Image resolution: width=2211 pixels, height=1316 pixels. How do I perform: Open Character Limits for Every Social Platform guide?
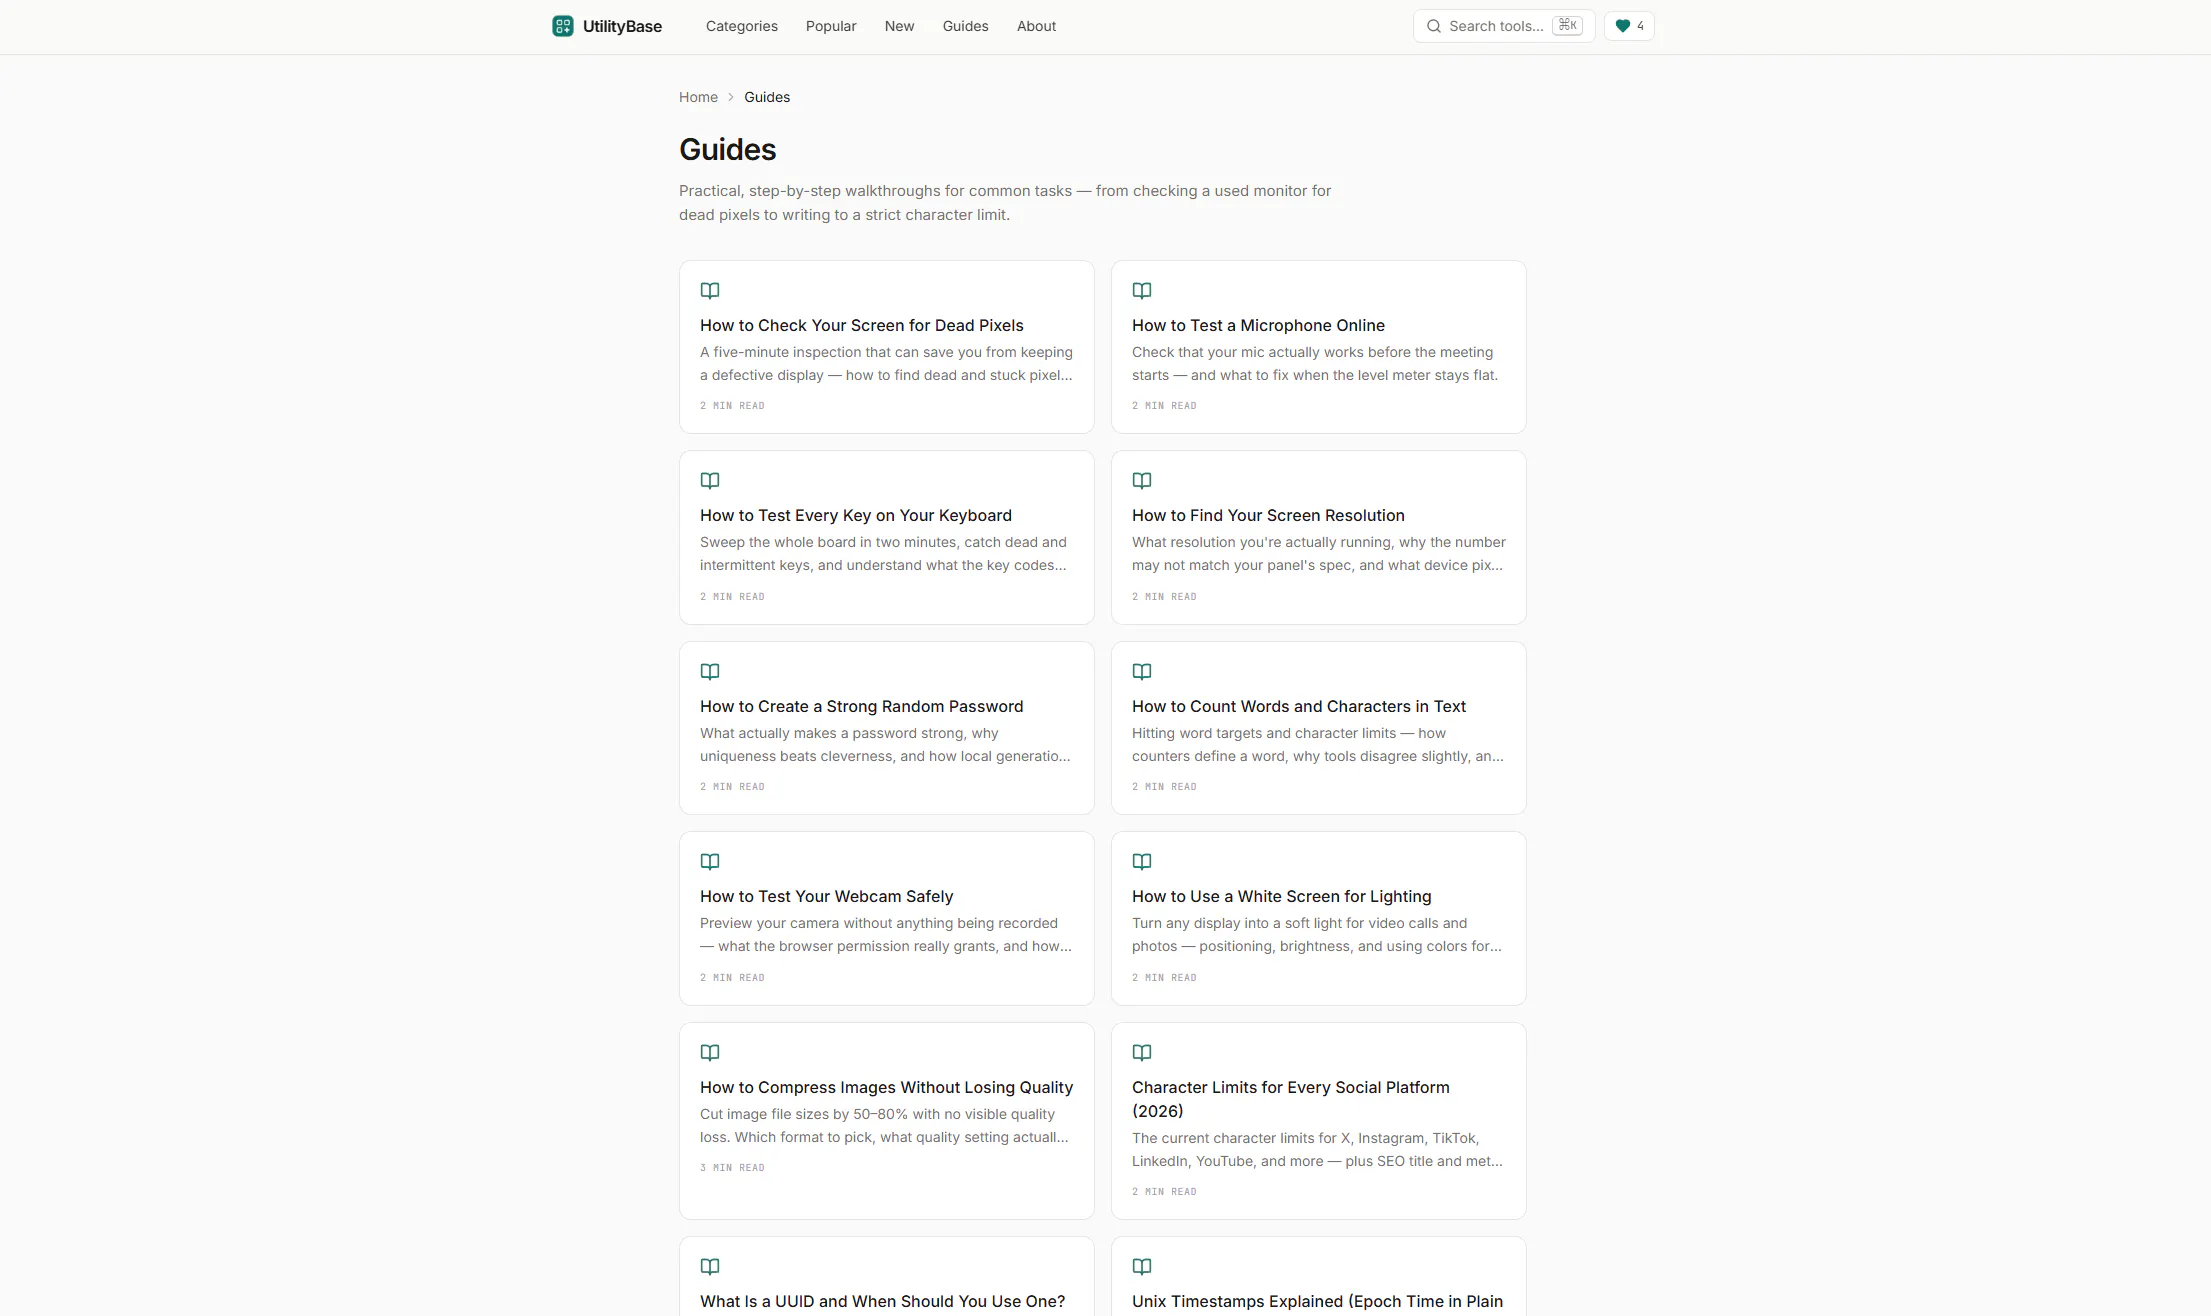tap(1291, 1099)
